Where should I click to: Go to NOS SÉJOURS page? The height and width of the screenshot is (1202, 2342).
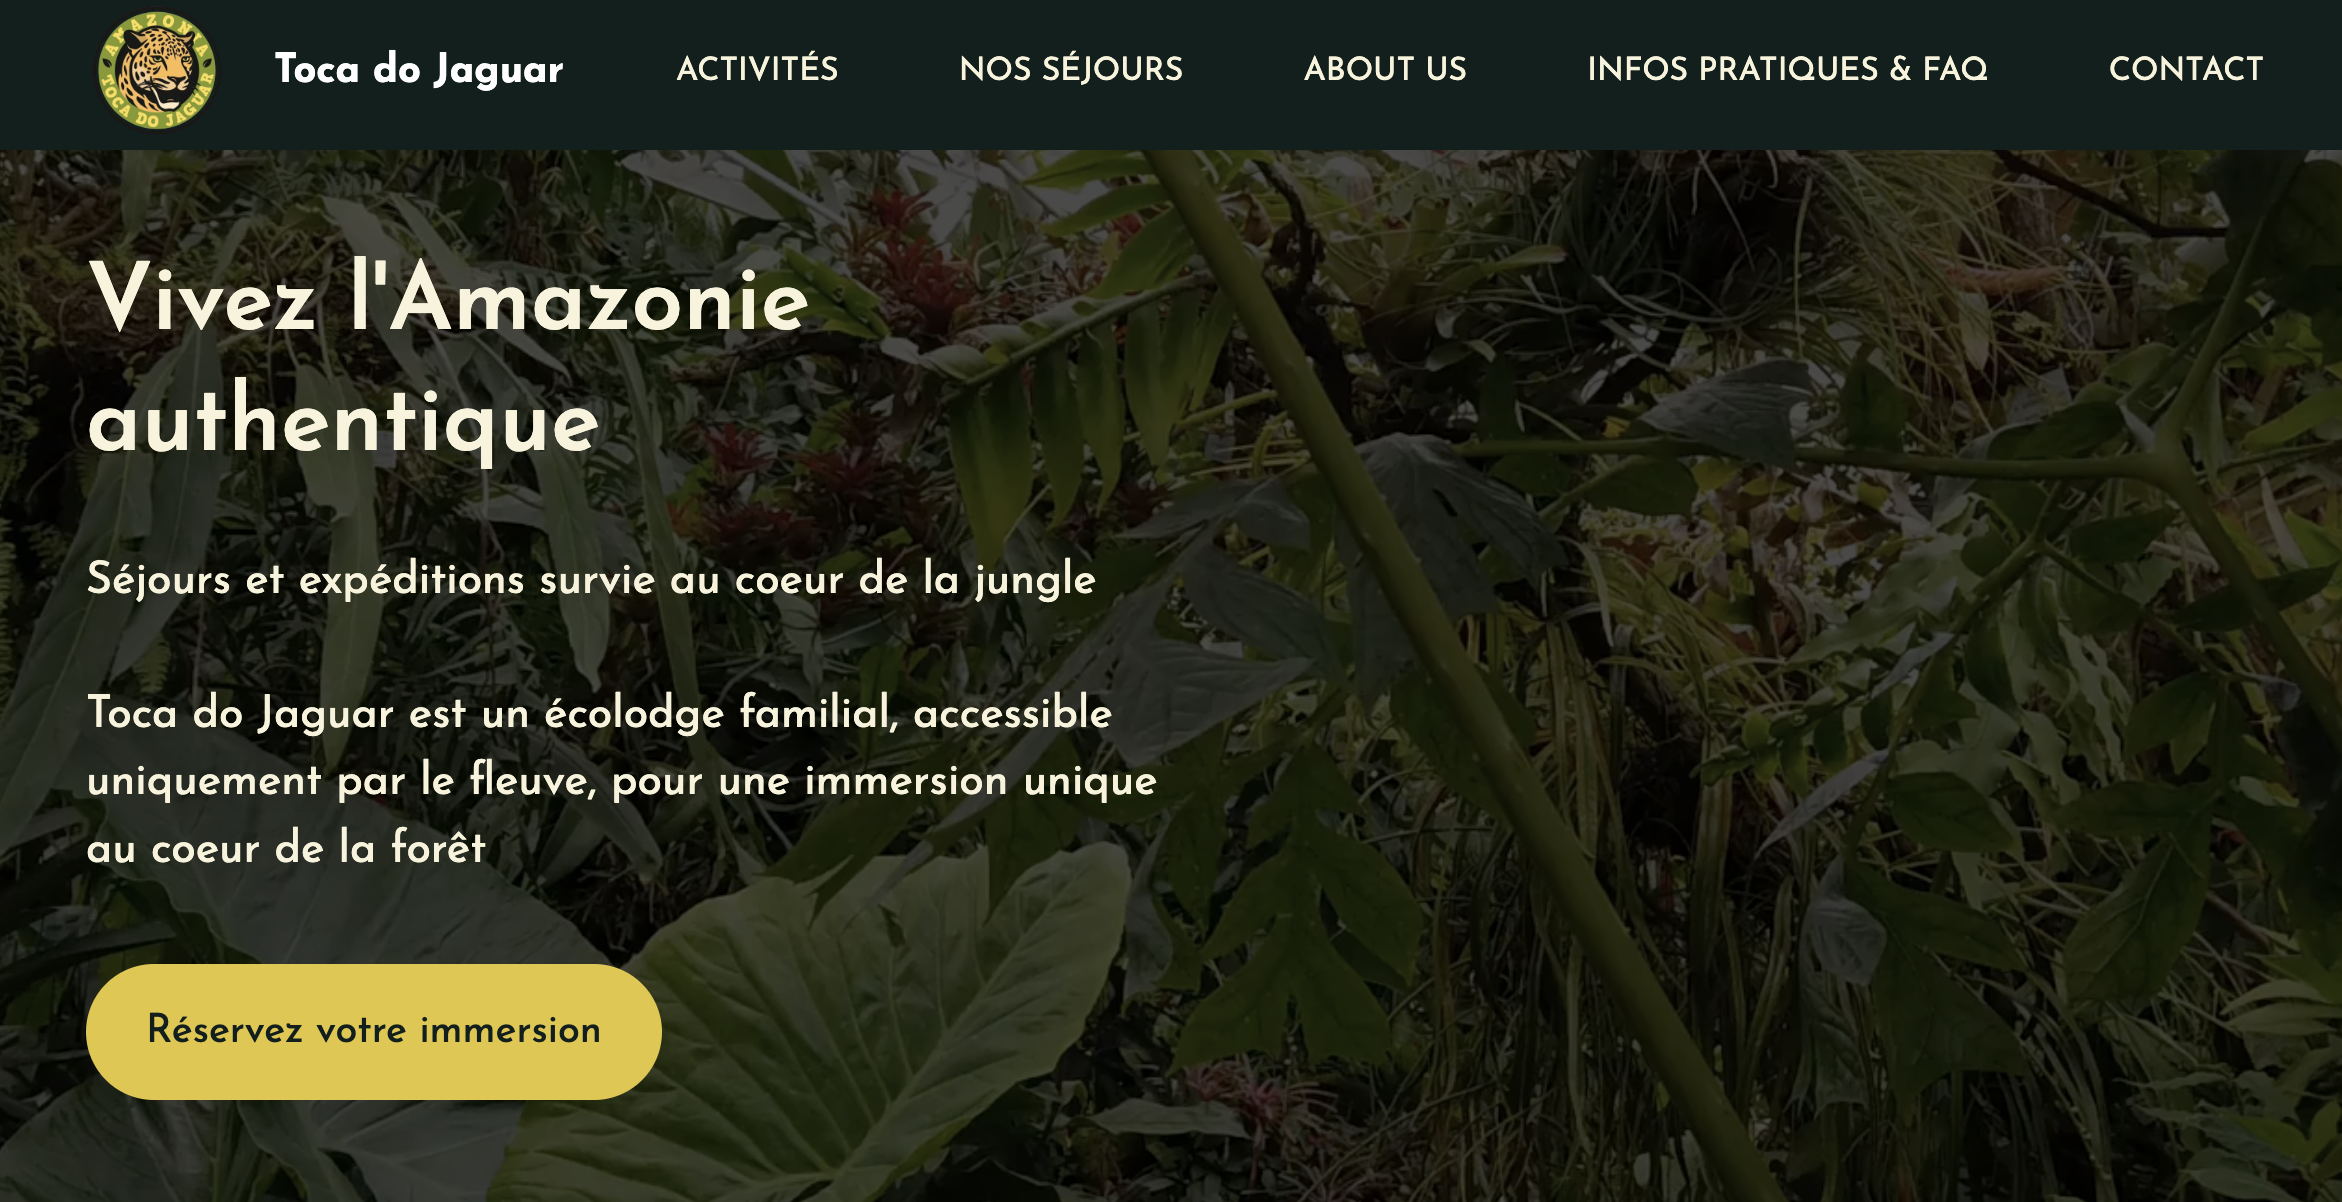(x=1071, y=68)
